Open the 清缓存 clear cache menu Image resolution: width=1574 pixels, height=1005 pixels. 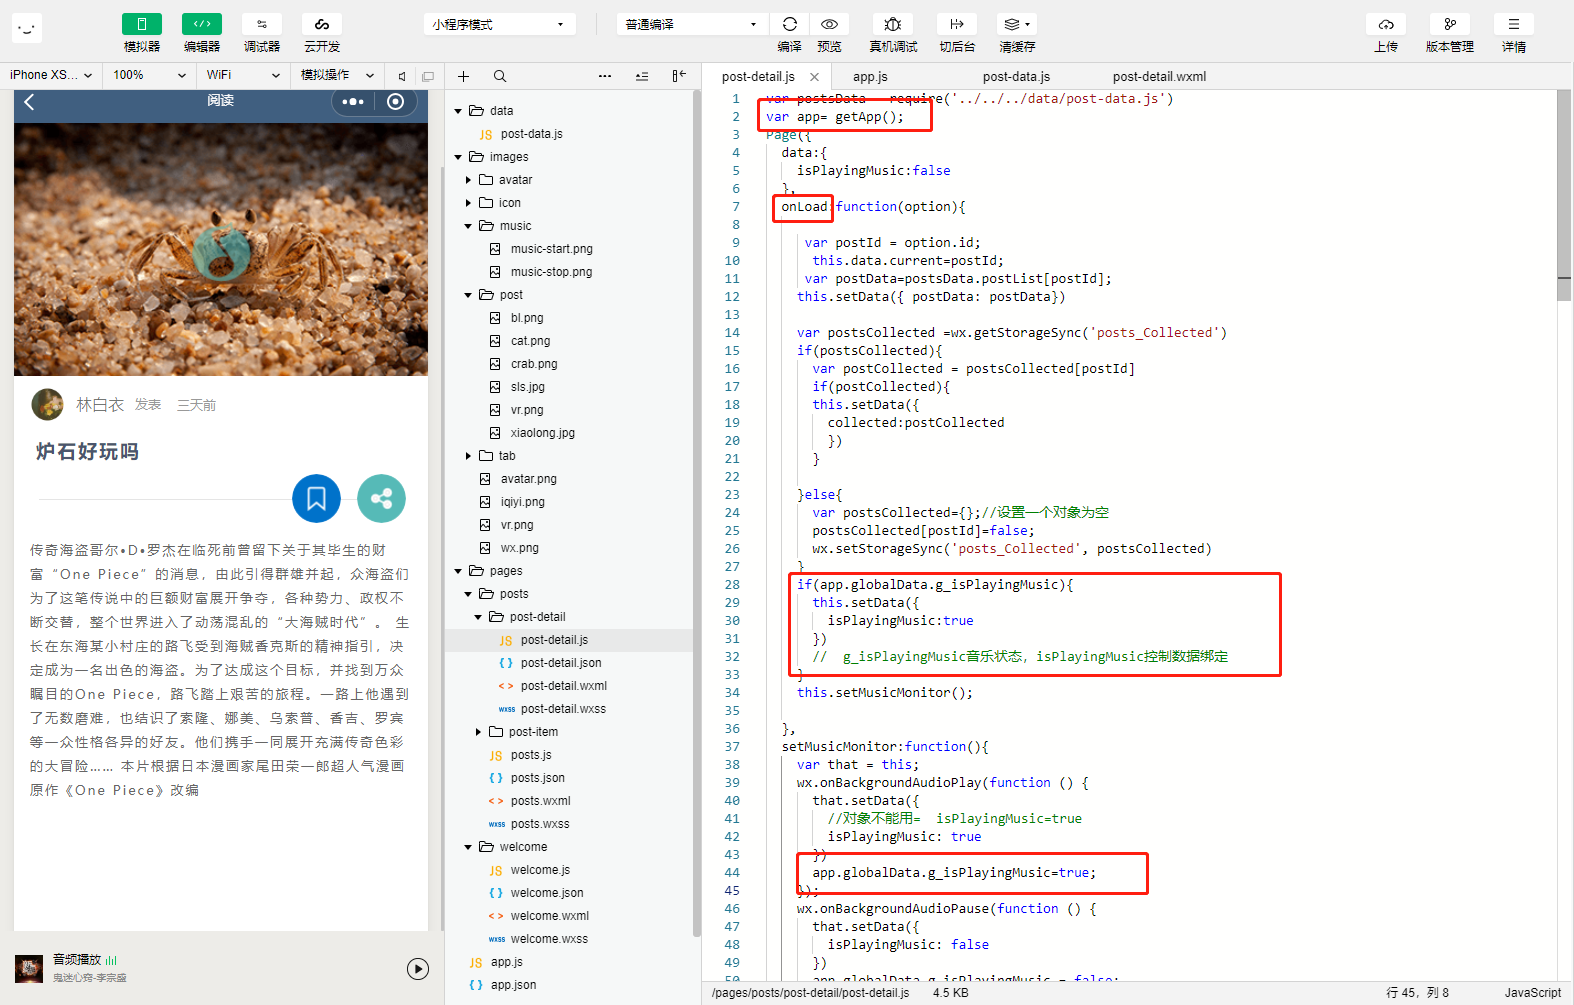(x=1017, y=24)
